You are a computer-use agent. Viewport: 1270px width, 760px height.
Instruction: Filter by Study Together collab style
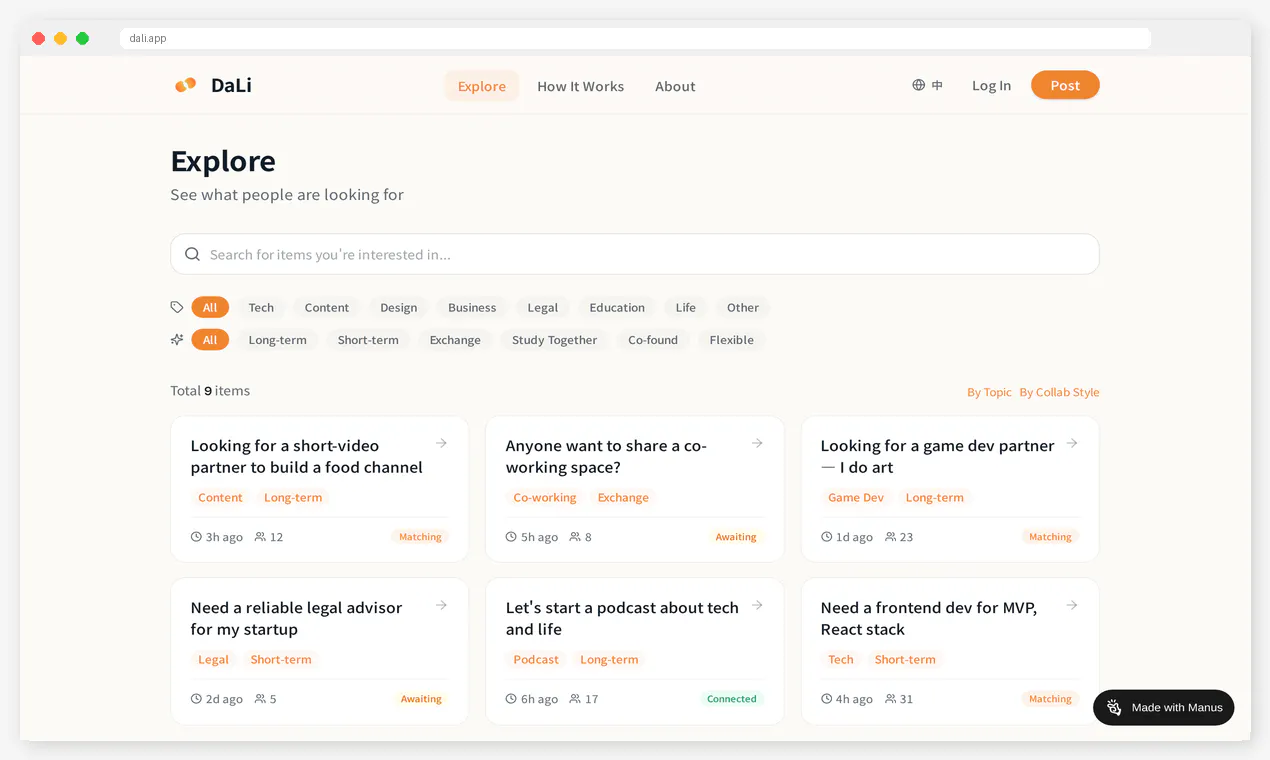tap(554, 339)
